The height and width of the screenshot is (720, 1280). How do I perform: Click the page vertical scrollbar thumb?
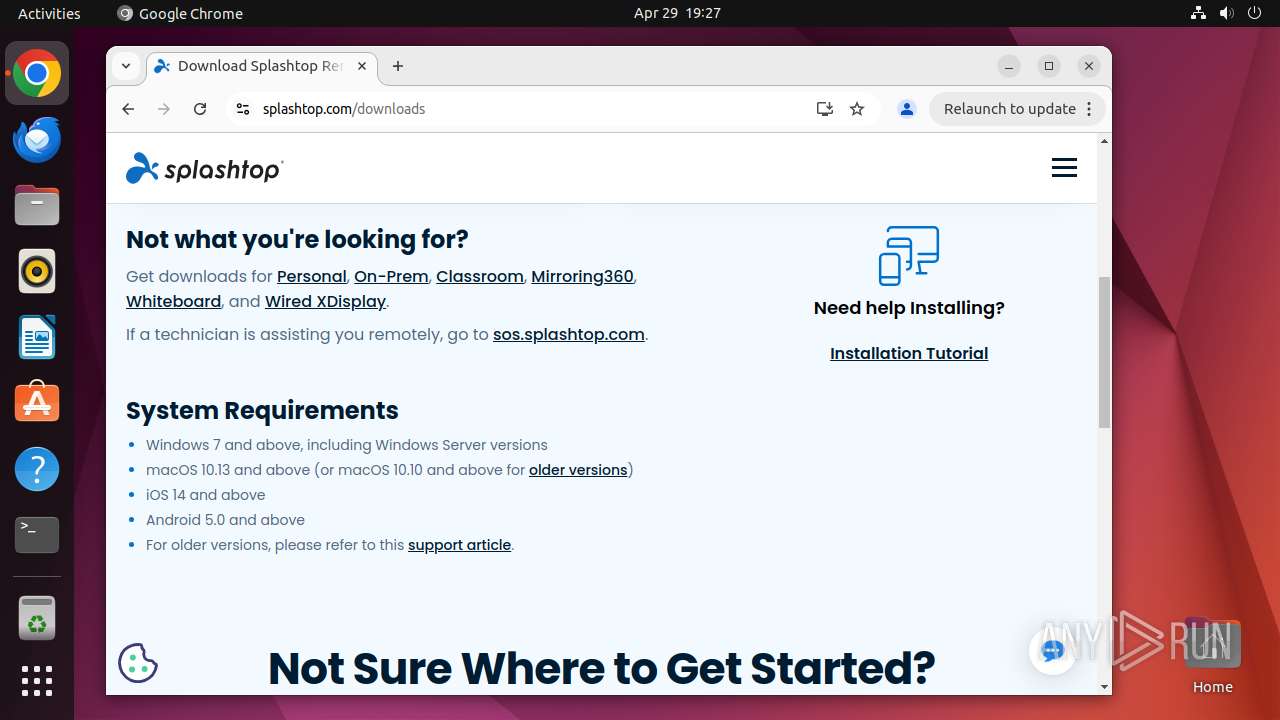coord(1104,352)
